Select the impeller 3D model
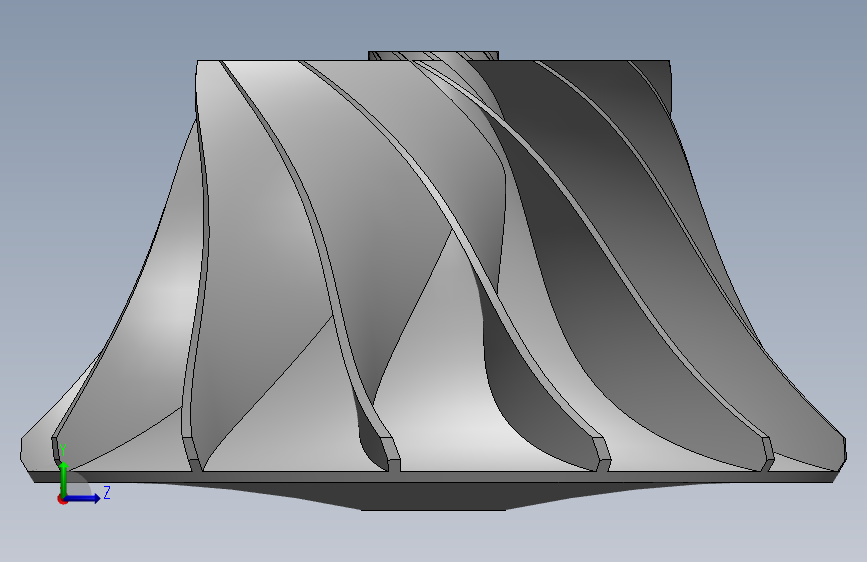The height and width of the screenshot is (562, 867). coord(434,281)
